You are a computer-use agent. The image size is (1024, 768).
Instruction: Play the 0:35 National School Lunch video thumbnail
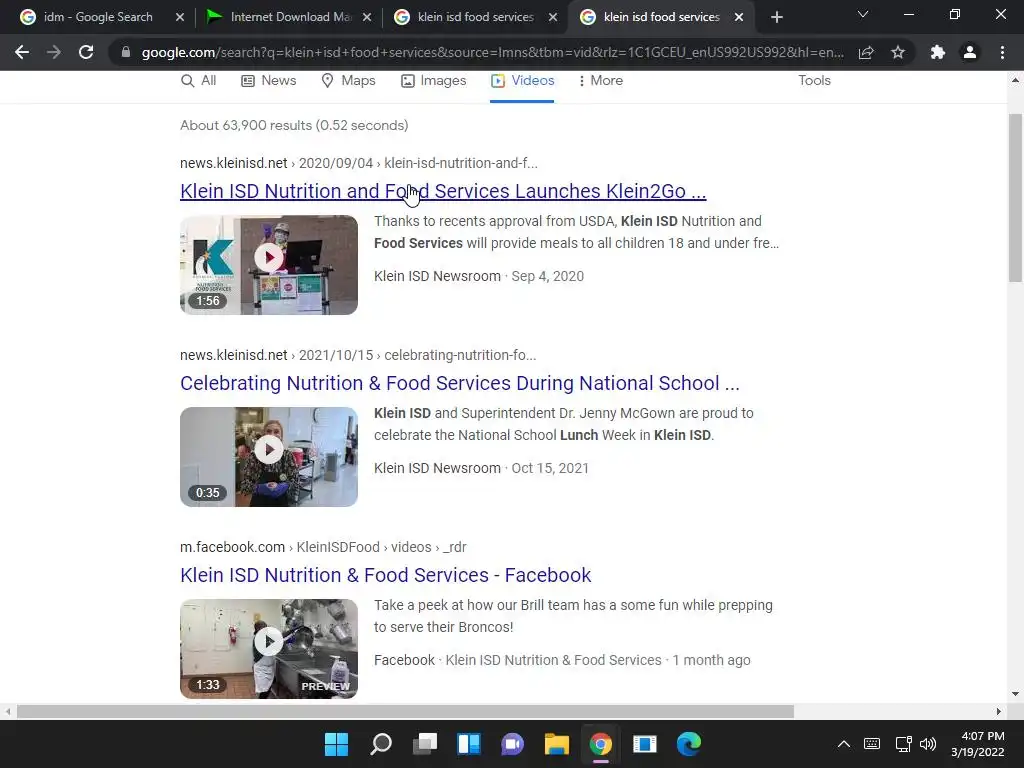[x=269, y=457]
